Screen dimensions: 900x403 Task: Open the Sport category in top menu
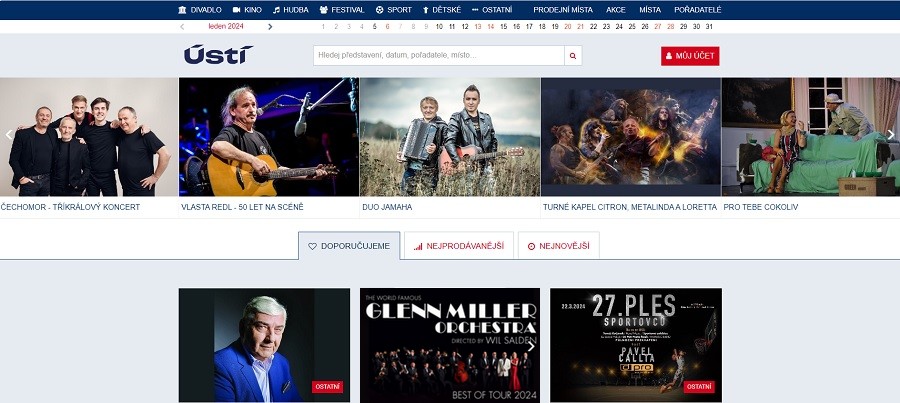pos(394,10)
